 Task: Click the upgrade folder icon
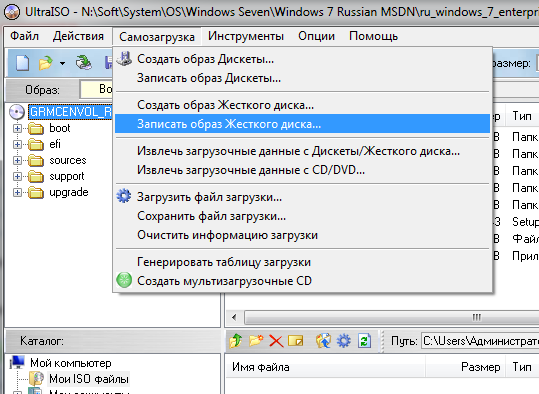pos(36,193)
